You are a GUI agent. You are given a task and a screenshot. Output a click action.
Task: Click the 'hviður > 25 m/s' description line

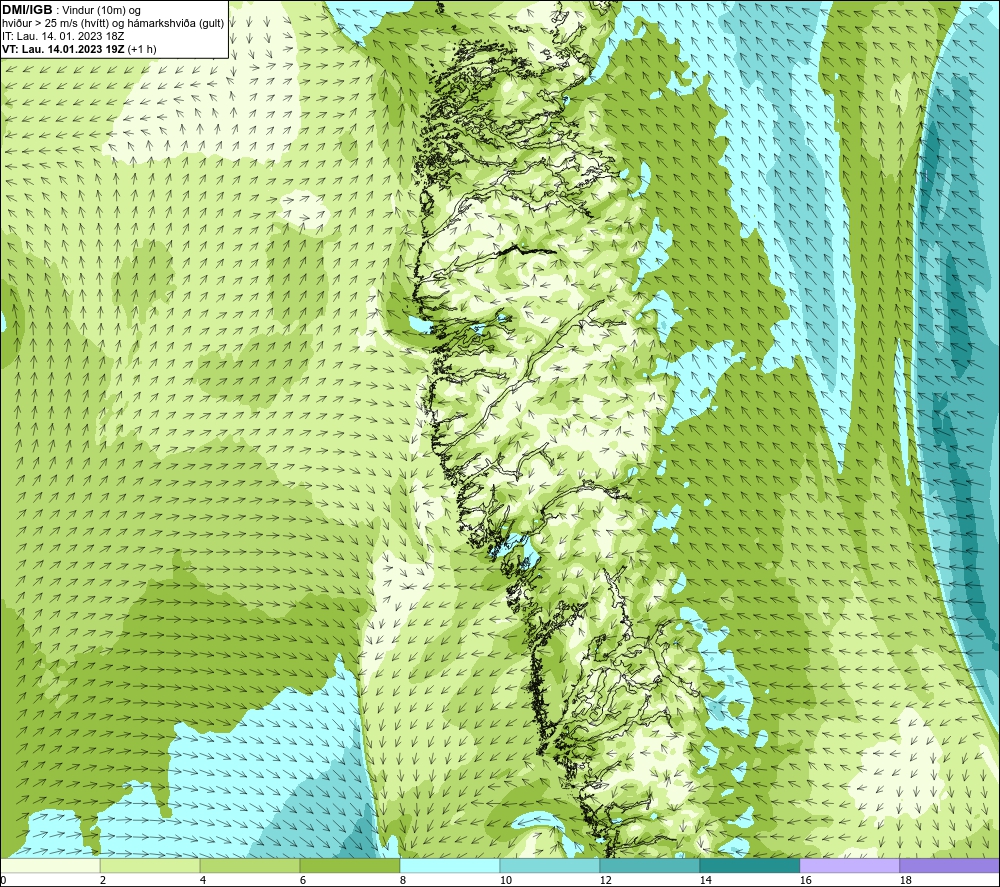[x=113, y=23]
